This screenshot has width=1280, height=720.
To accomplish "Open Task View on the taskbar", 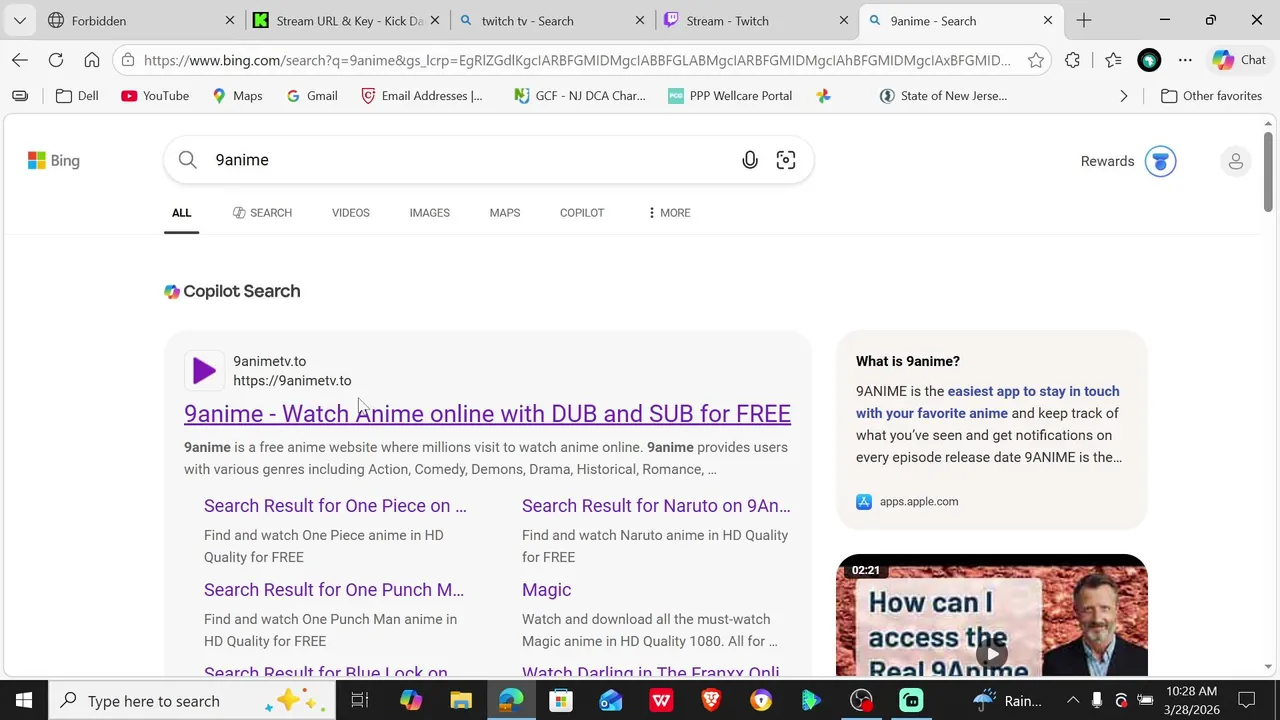I will click(360, 701).
